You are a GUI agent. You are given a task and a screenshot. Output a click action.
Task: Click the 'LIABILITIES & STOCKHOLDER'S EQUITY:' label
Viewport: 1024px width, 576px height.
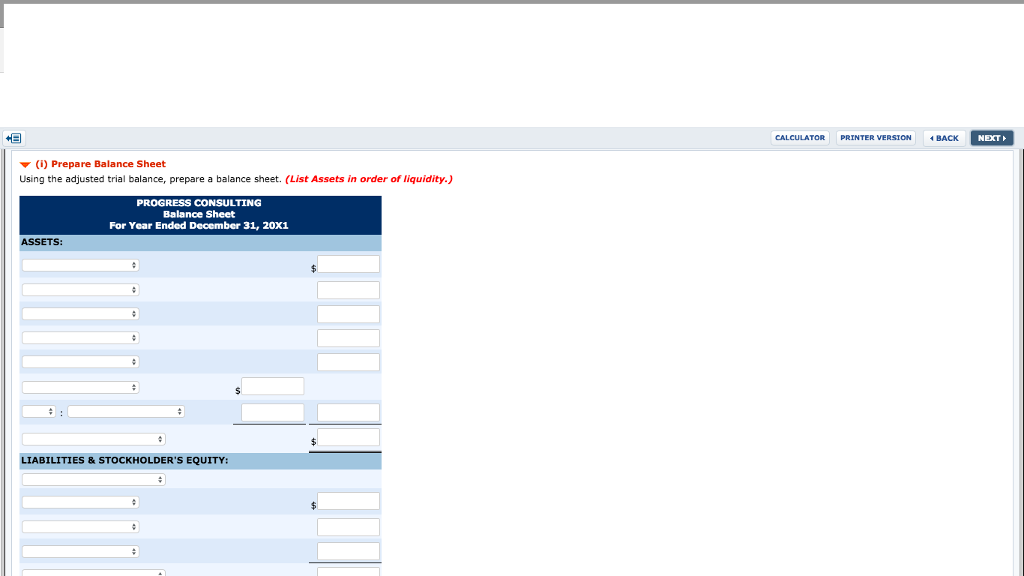[125, 460]
